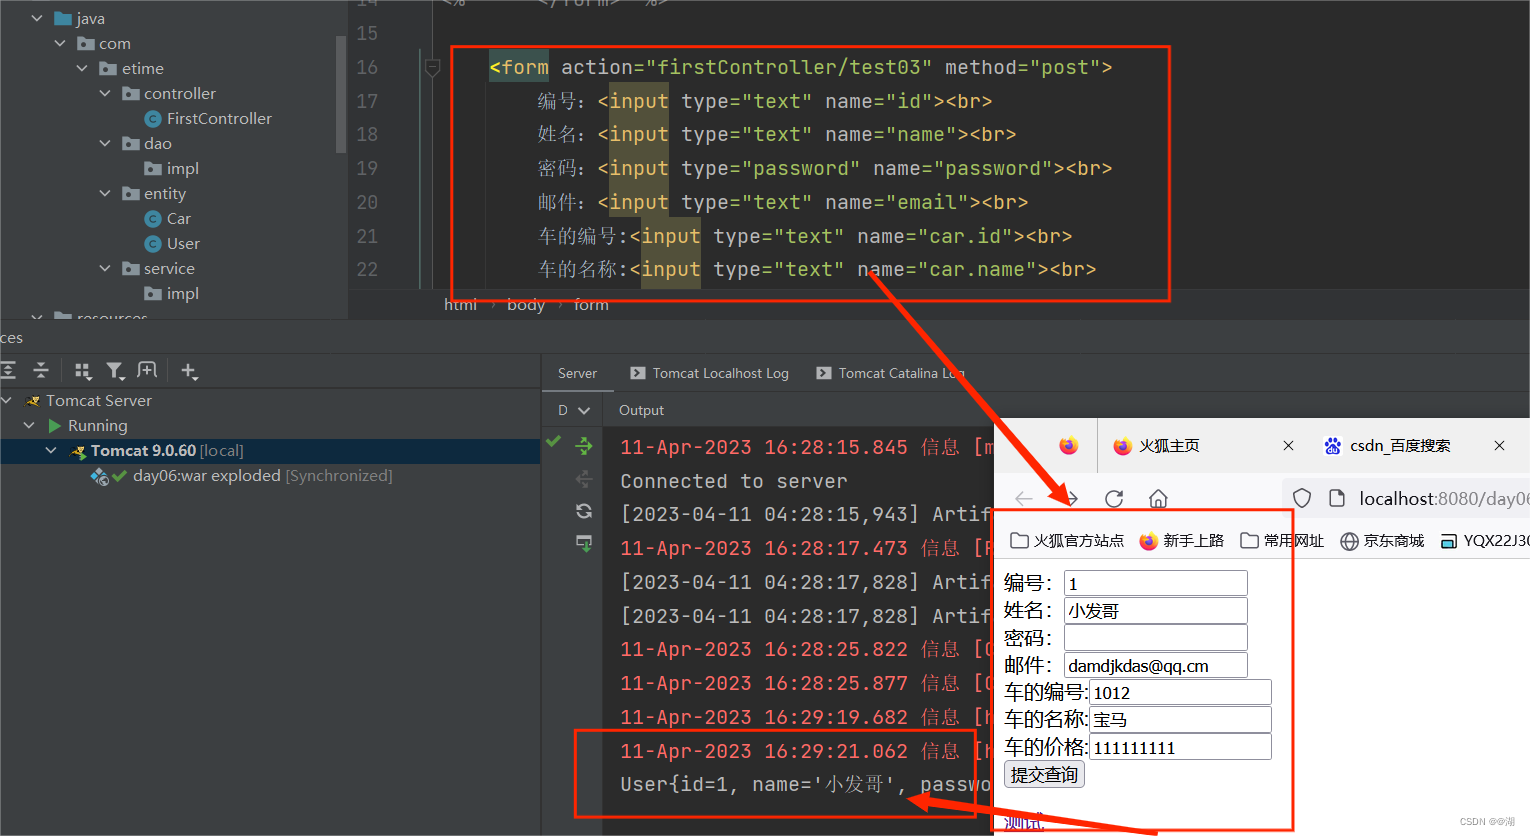Click the 姓名 input field
Viewport: 1530px width, 836px height.
[x=1156, y=611]
